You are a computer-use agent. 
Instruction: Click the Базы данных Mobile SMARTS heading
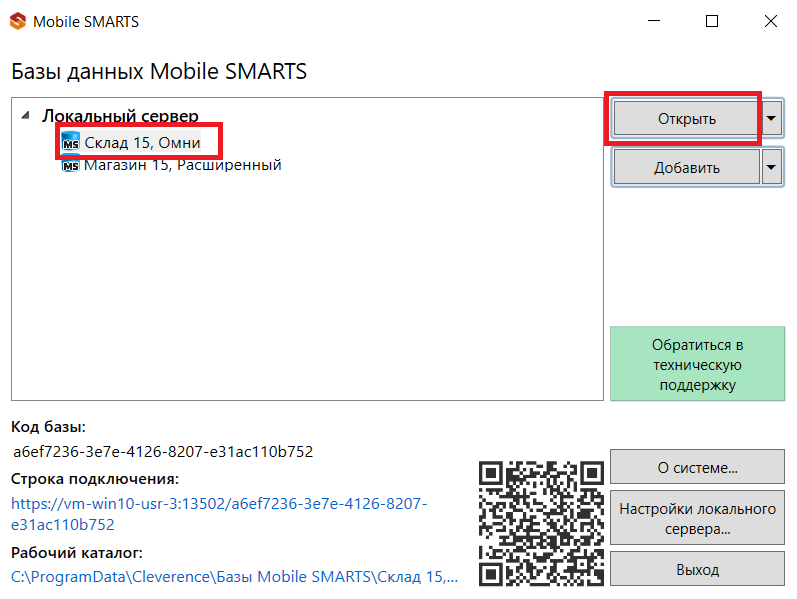pos(159,71)
